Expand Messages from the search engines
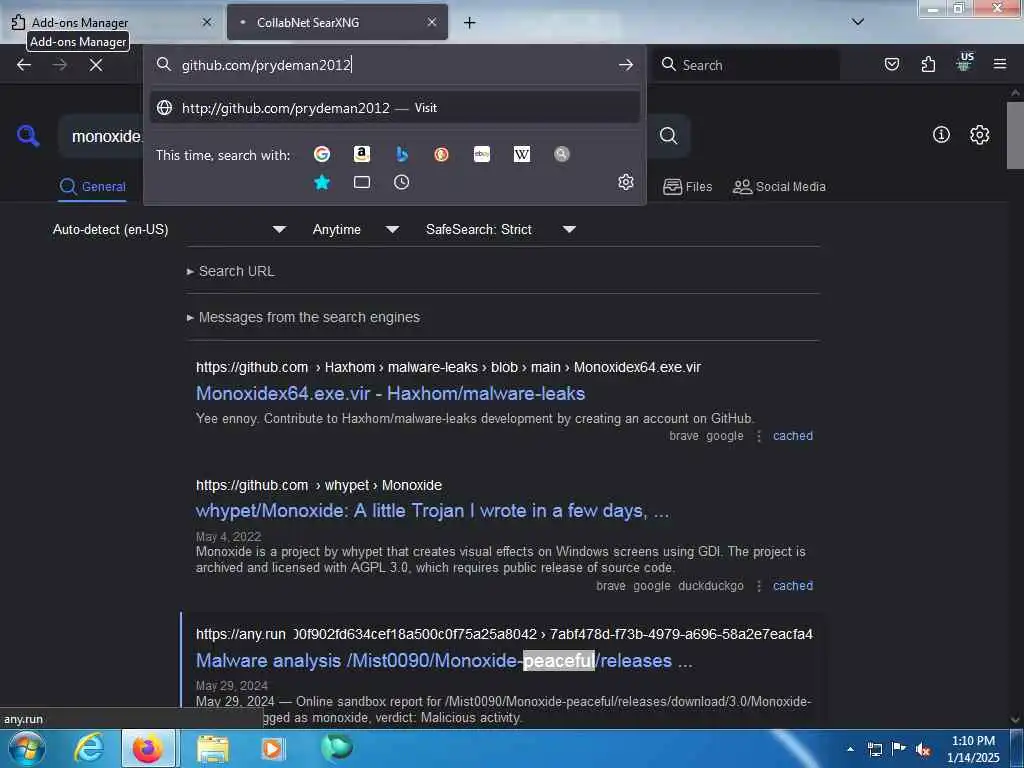 coord(303,317)
